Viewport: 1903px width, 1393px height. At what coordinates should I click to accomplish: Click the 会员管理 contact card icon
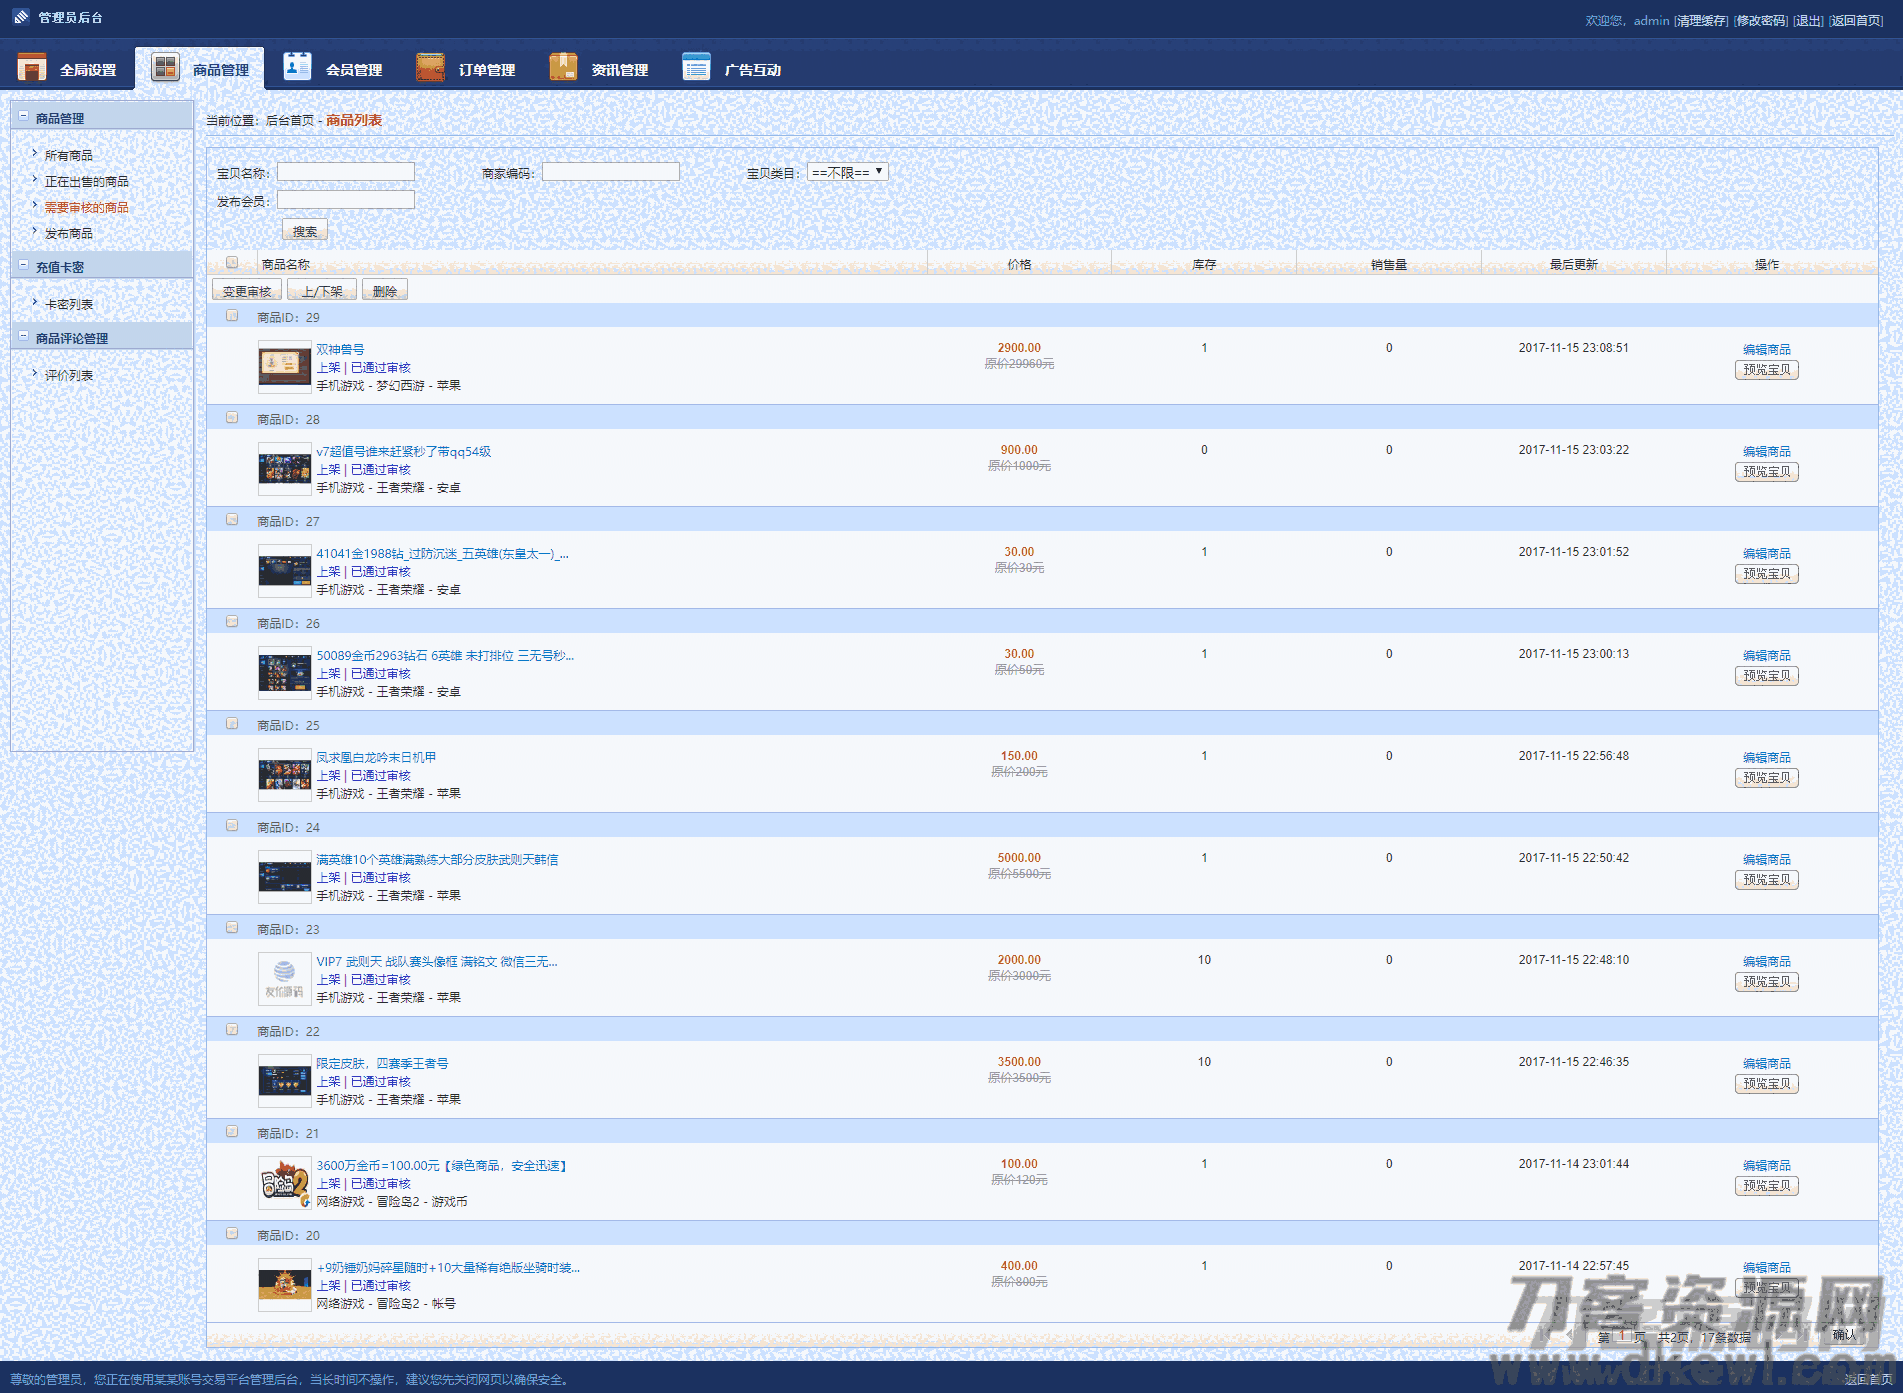[297, 67]
